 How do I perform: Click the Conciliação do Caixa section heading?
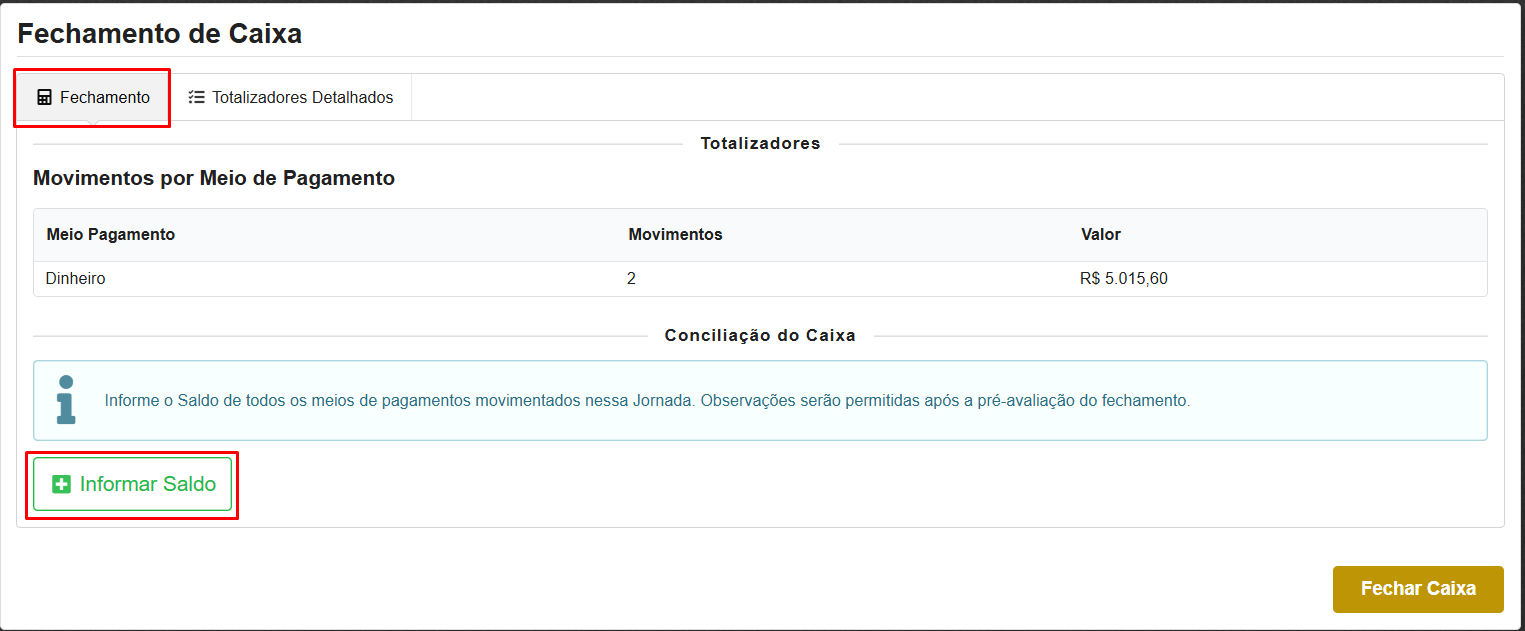click(x=762, y=335)
